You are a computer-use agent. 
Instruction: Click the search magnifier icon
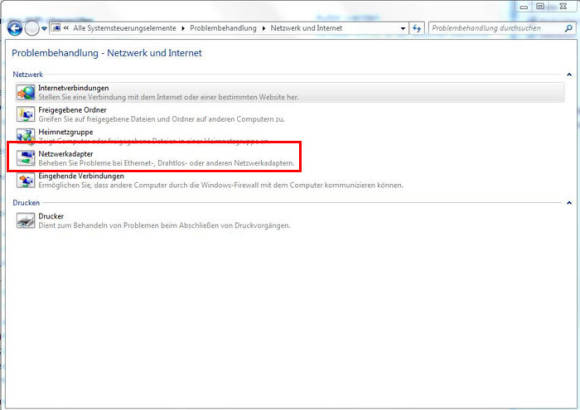click(569, 28)
